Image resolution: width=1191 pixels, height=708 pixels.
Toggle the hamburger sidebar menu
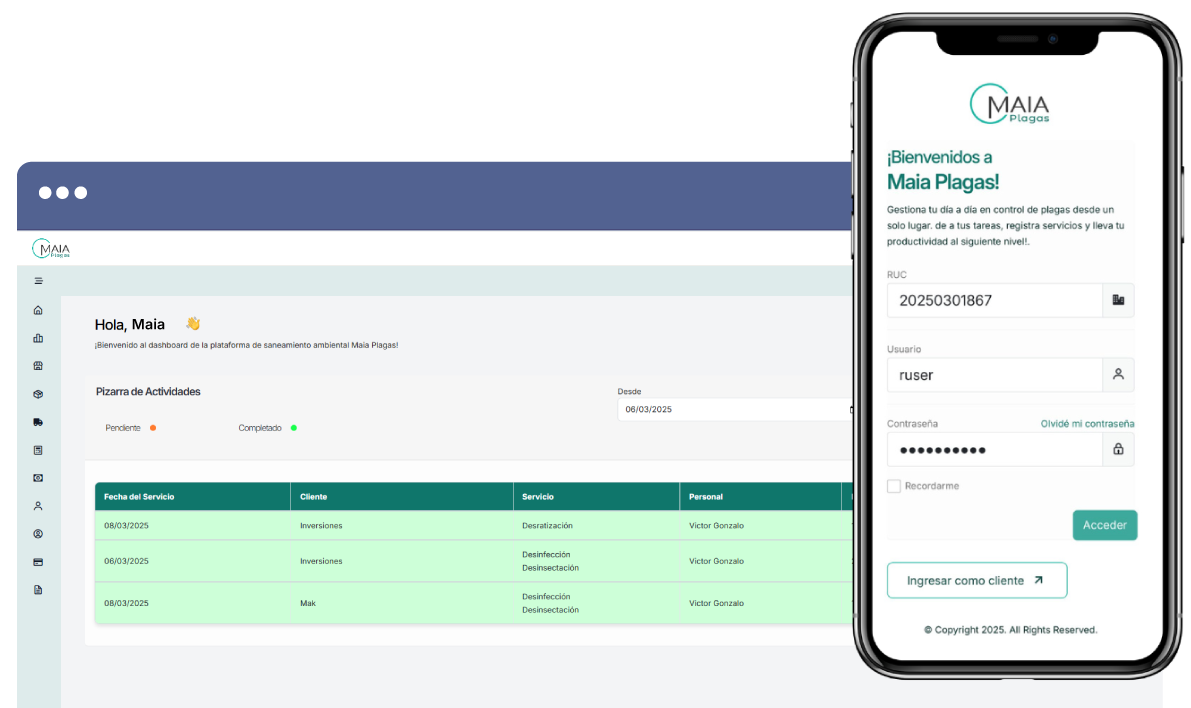38,281
